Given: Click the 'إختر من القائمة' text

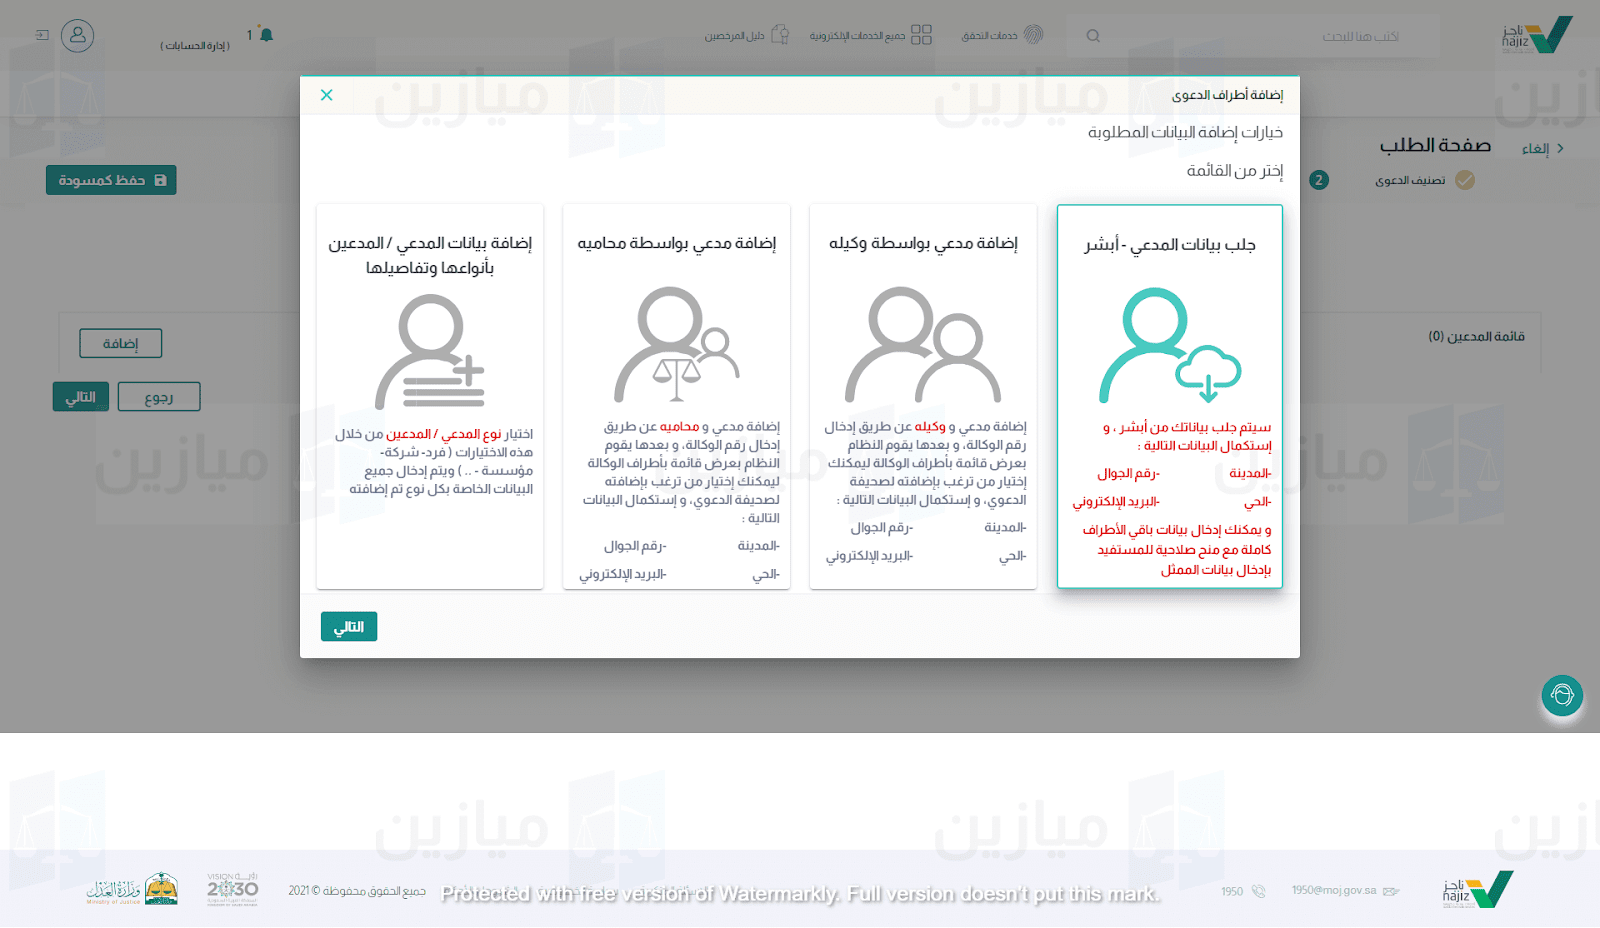Looking at the screenshot, I should (1235, 171).
